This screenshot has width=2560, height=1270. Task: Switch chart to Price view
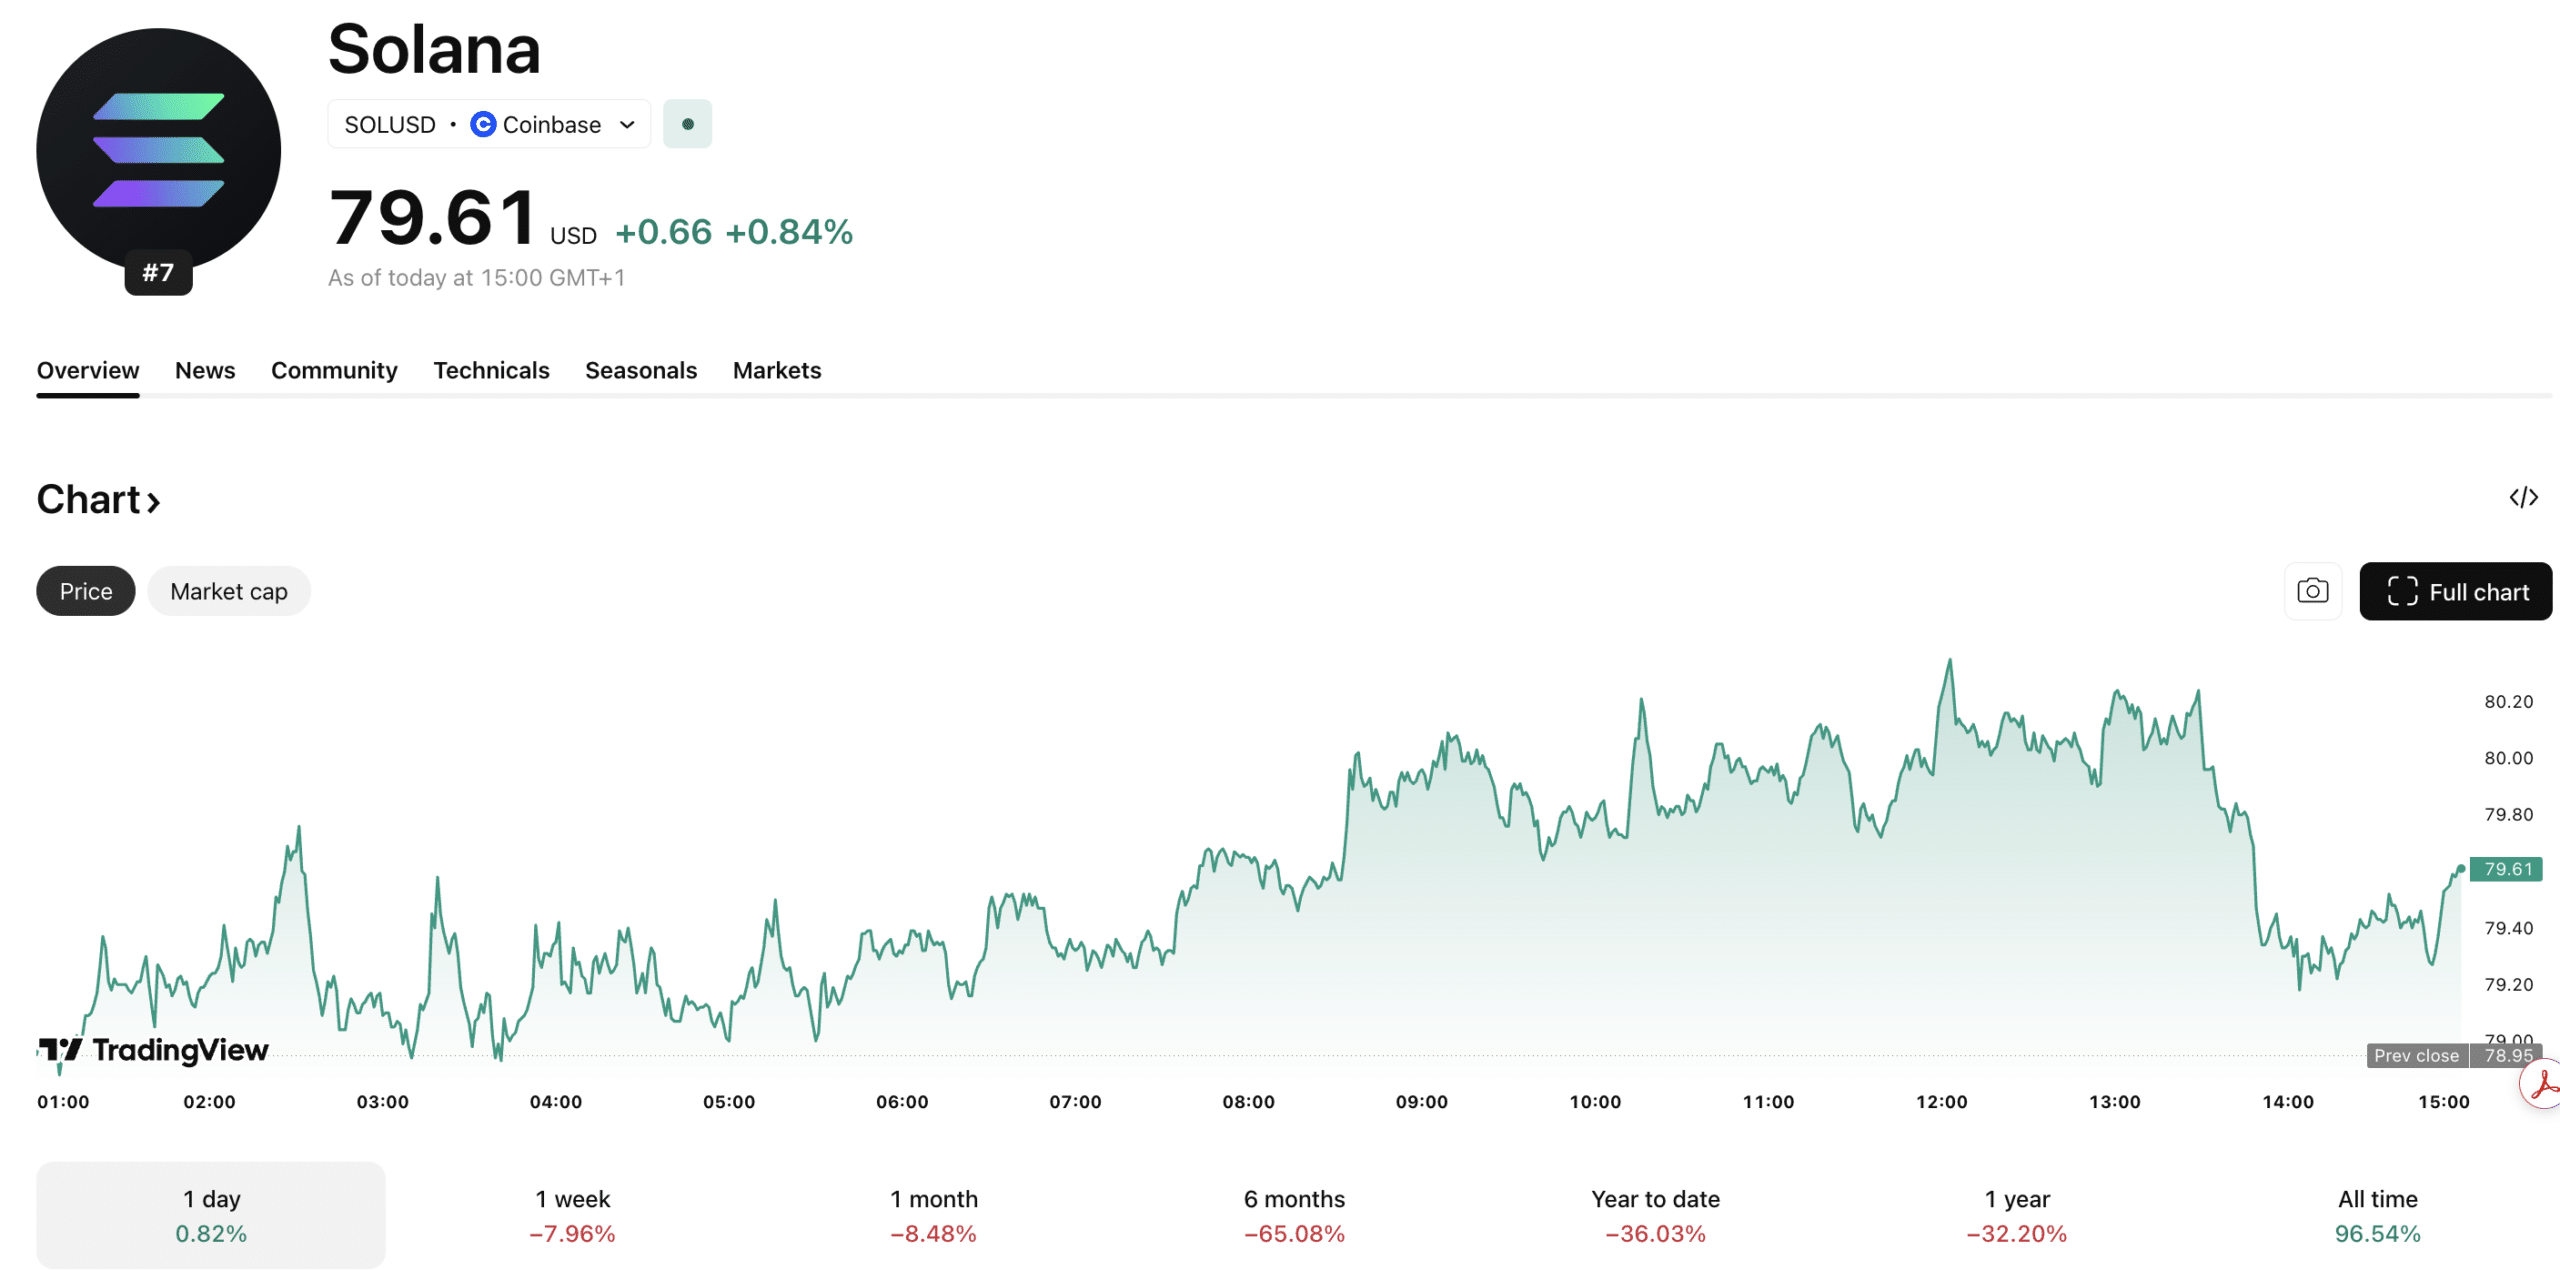pos(86,591)
